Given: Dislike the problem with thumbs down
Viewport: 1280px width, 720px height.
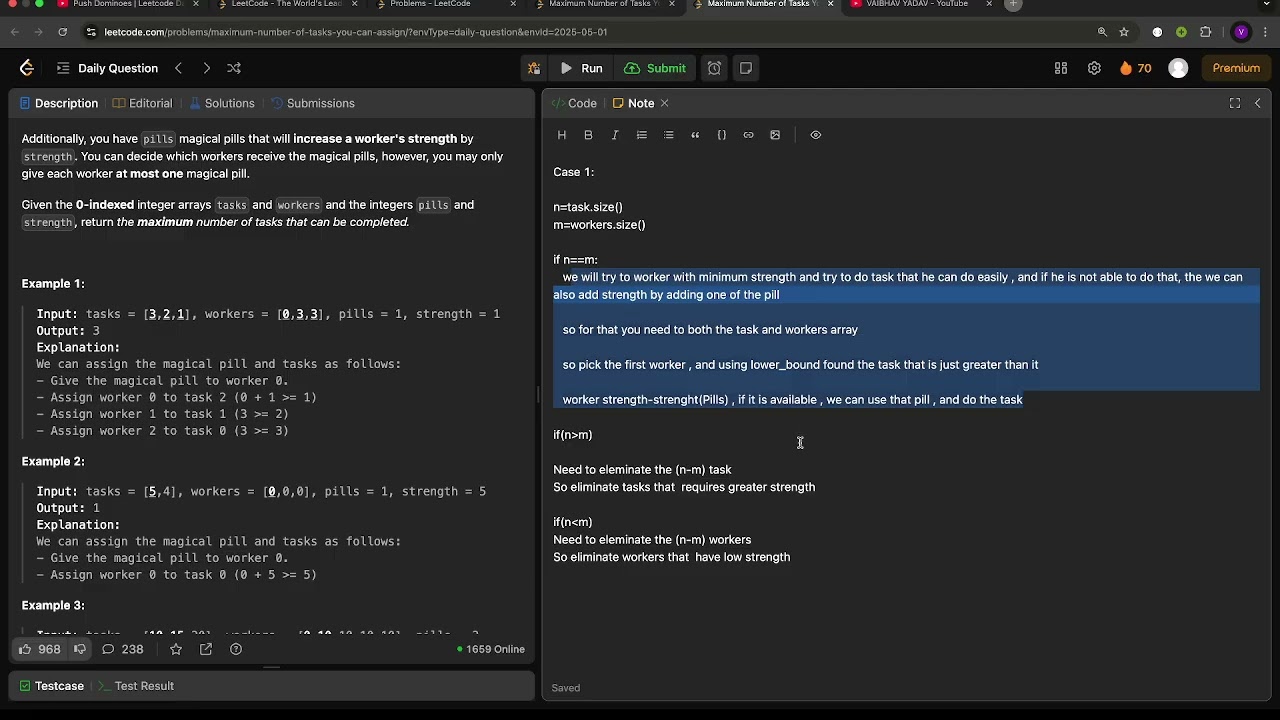Looking at the screenshot, I should click(80, 649).
